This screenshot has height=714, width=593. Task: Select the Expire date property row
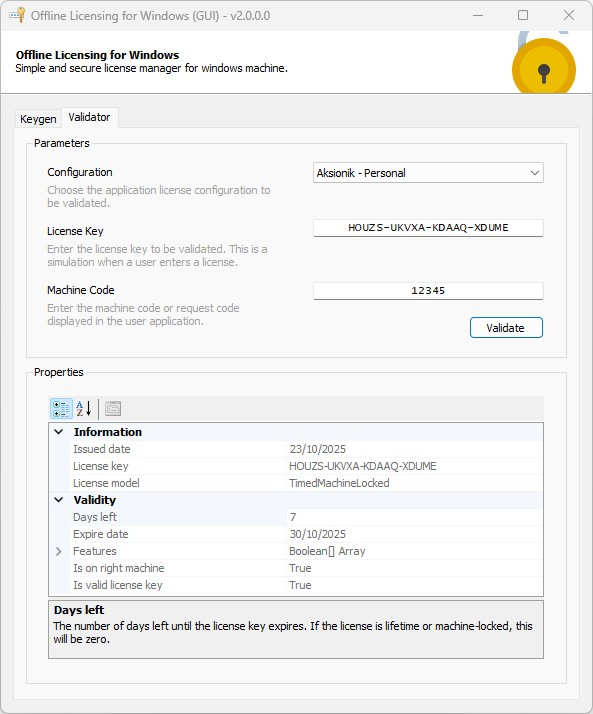(296, 534)
